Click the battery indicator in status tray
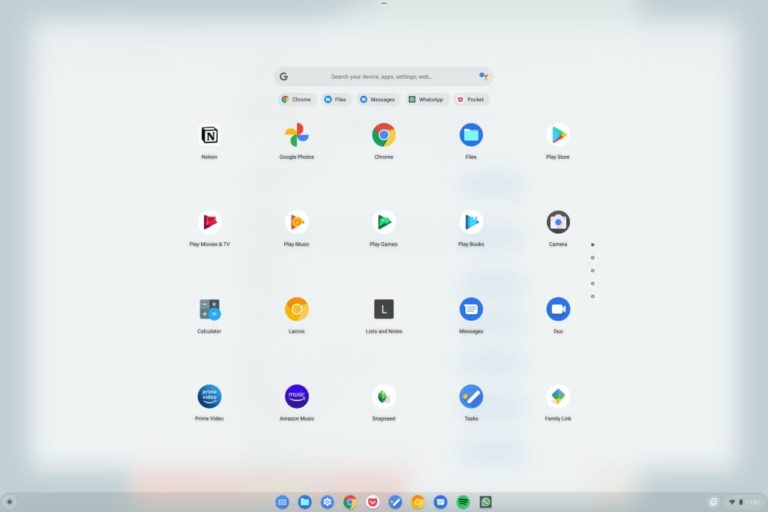Screen dimensions: 768x512 point(741,502)
